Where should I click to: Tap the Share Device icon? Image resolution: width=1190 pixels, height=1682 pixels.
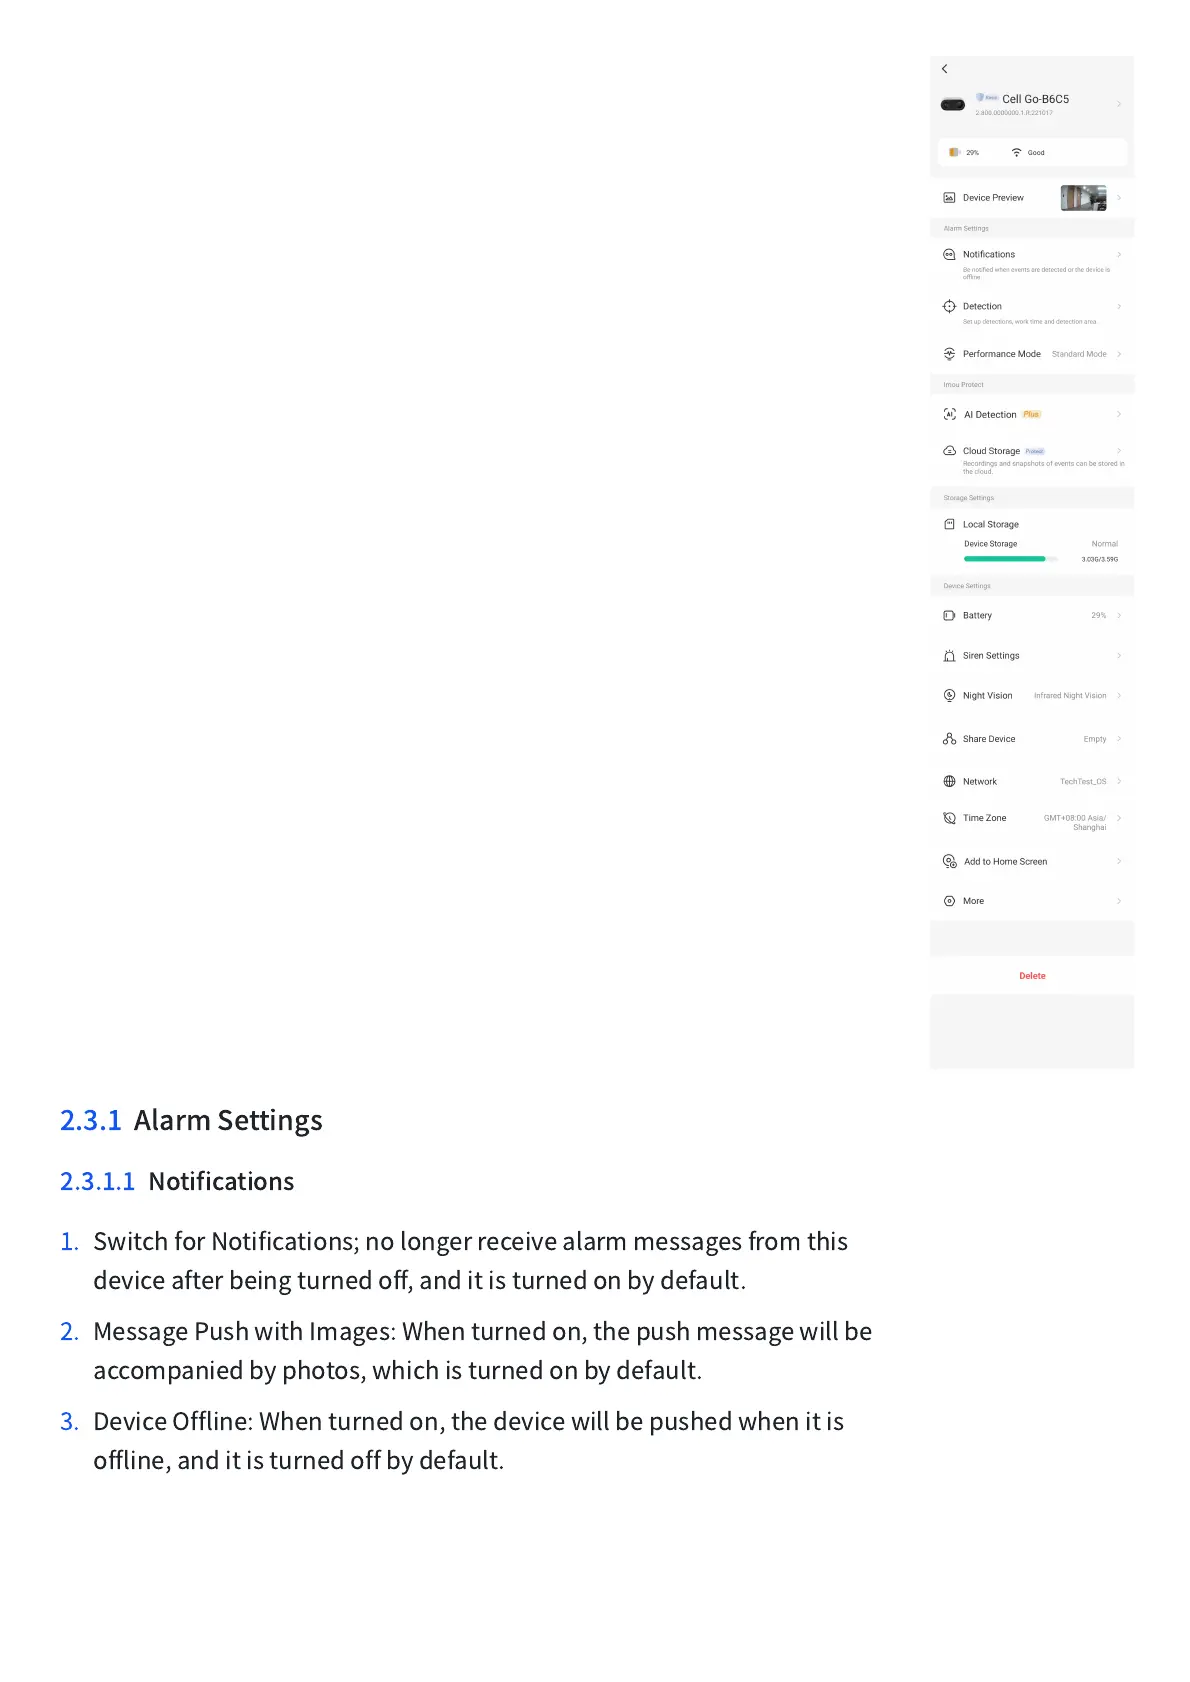(949, 739)
